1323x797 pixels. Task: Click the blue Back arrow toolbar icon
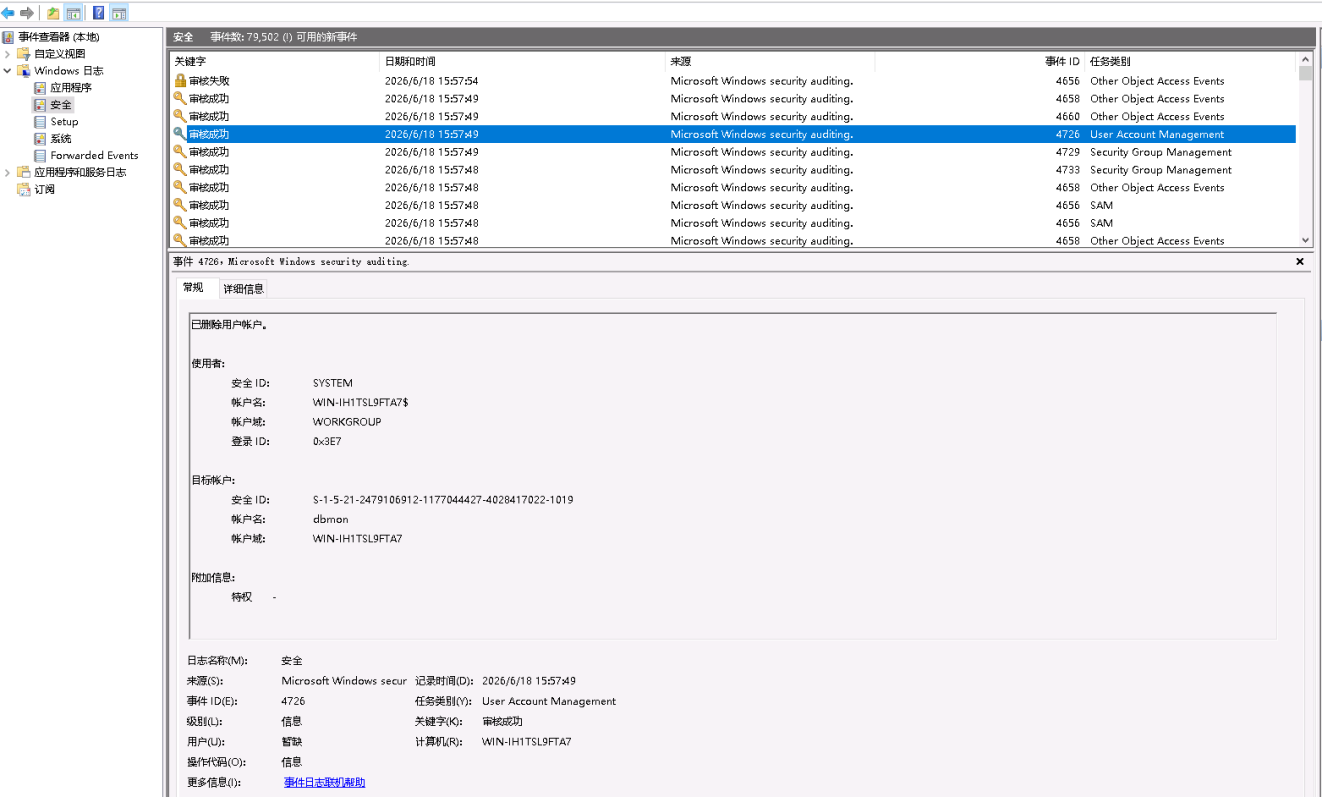(8, 13)
